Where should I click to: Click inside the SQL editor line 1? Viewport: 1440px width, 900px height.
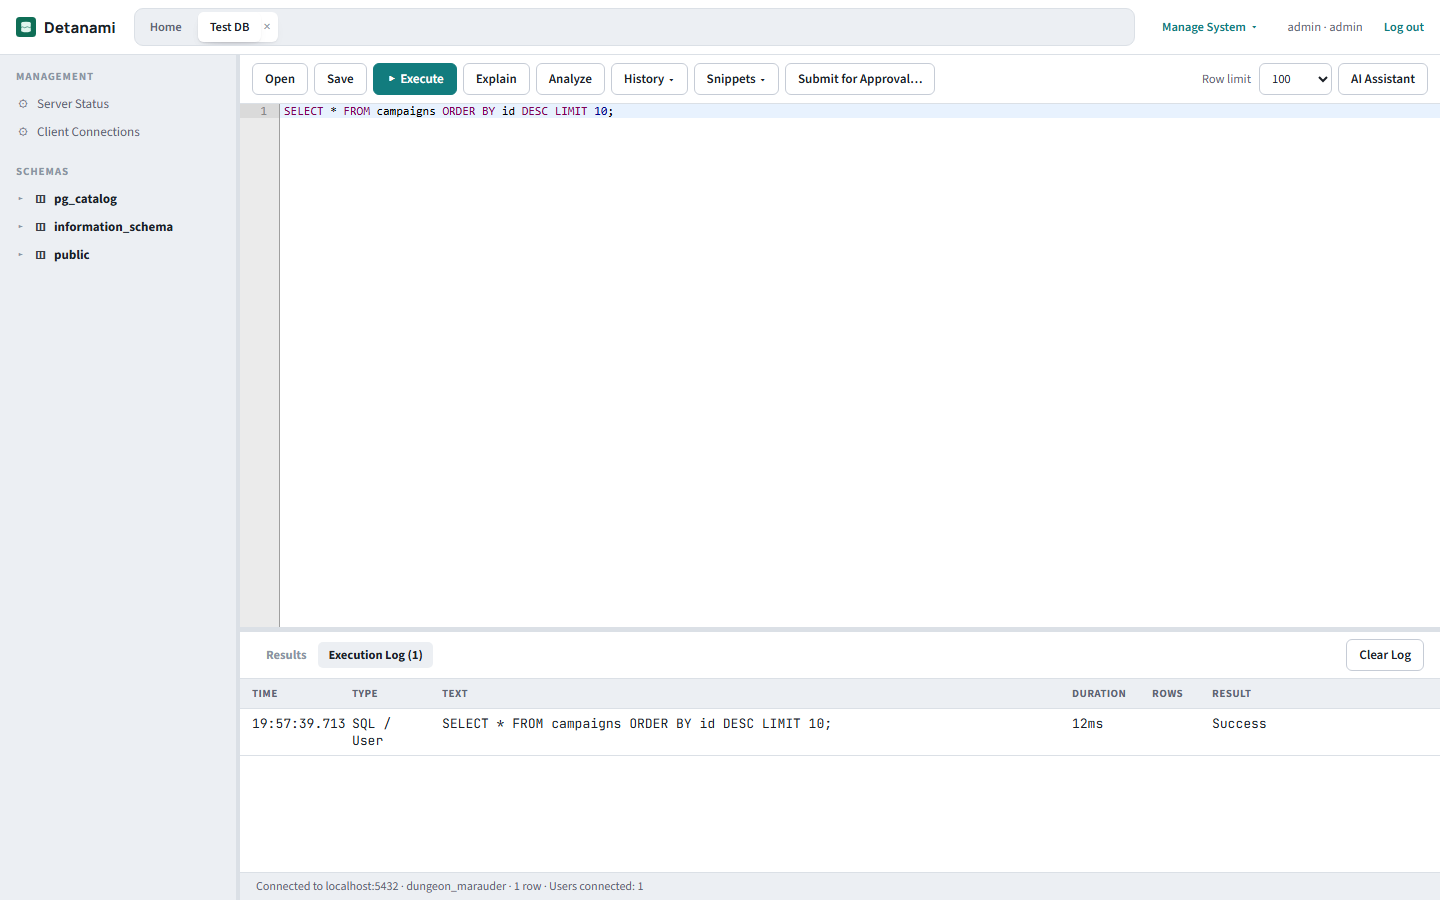coord(860,111)
